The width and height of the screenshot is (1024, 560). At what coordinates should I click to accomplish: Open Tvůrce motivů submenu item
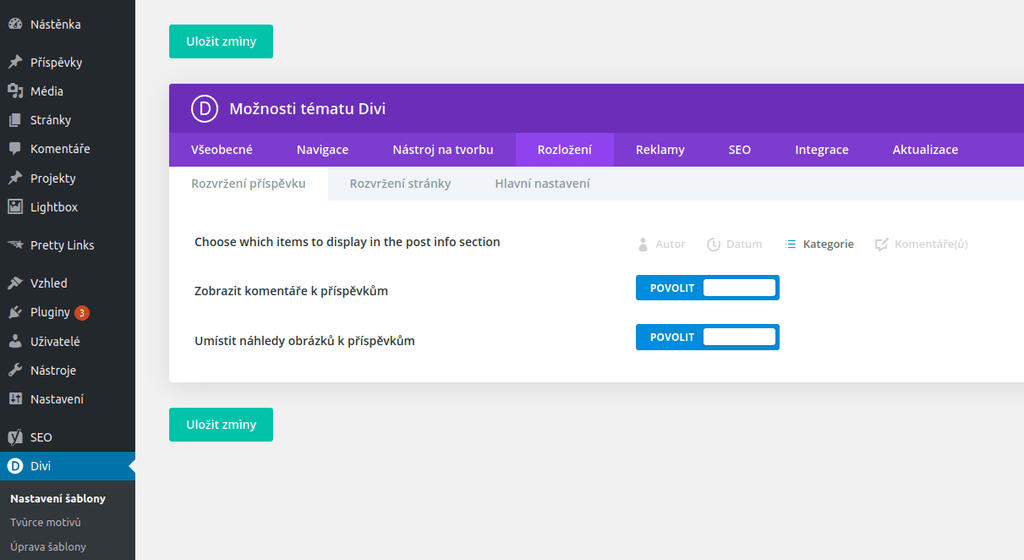click(46, 522)
